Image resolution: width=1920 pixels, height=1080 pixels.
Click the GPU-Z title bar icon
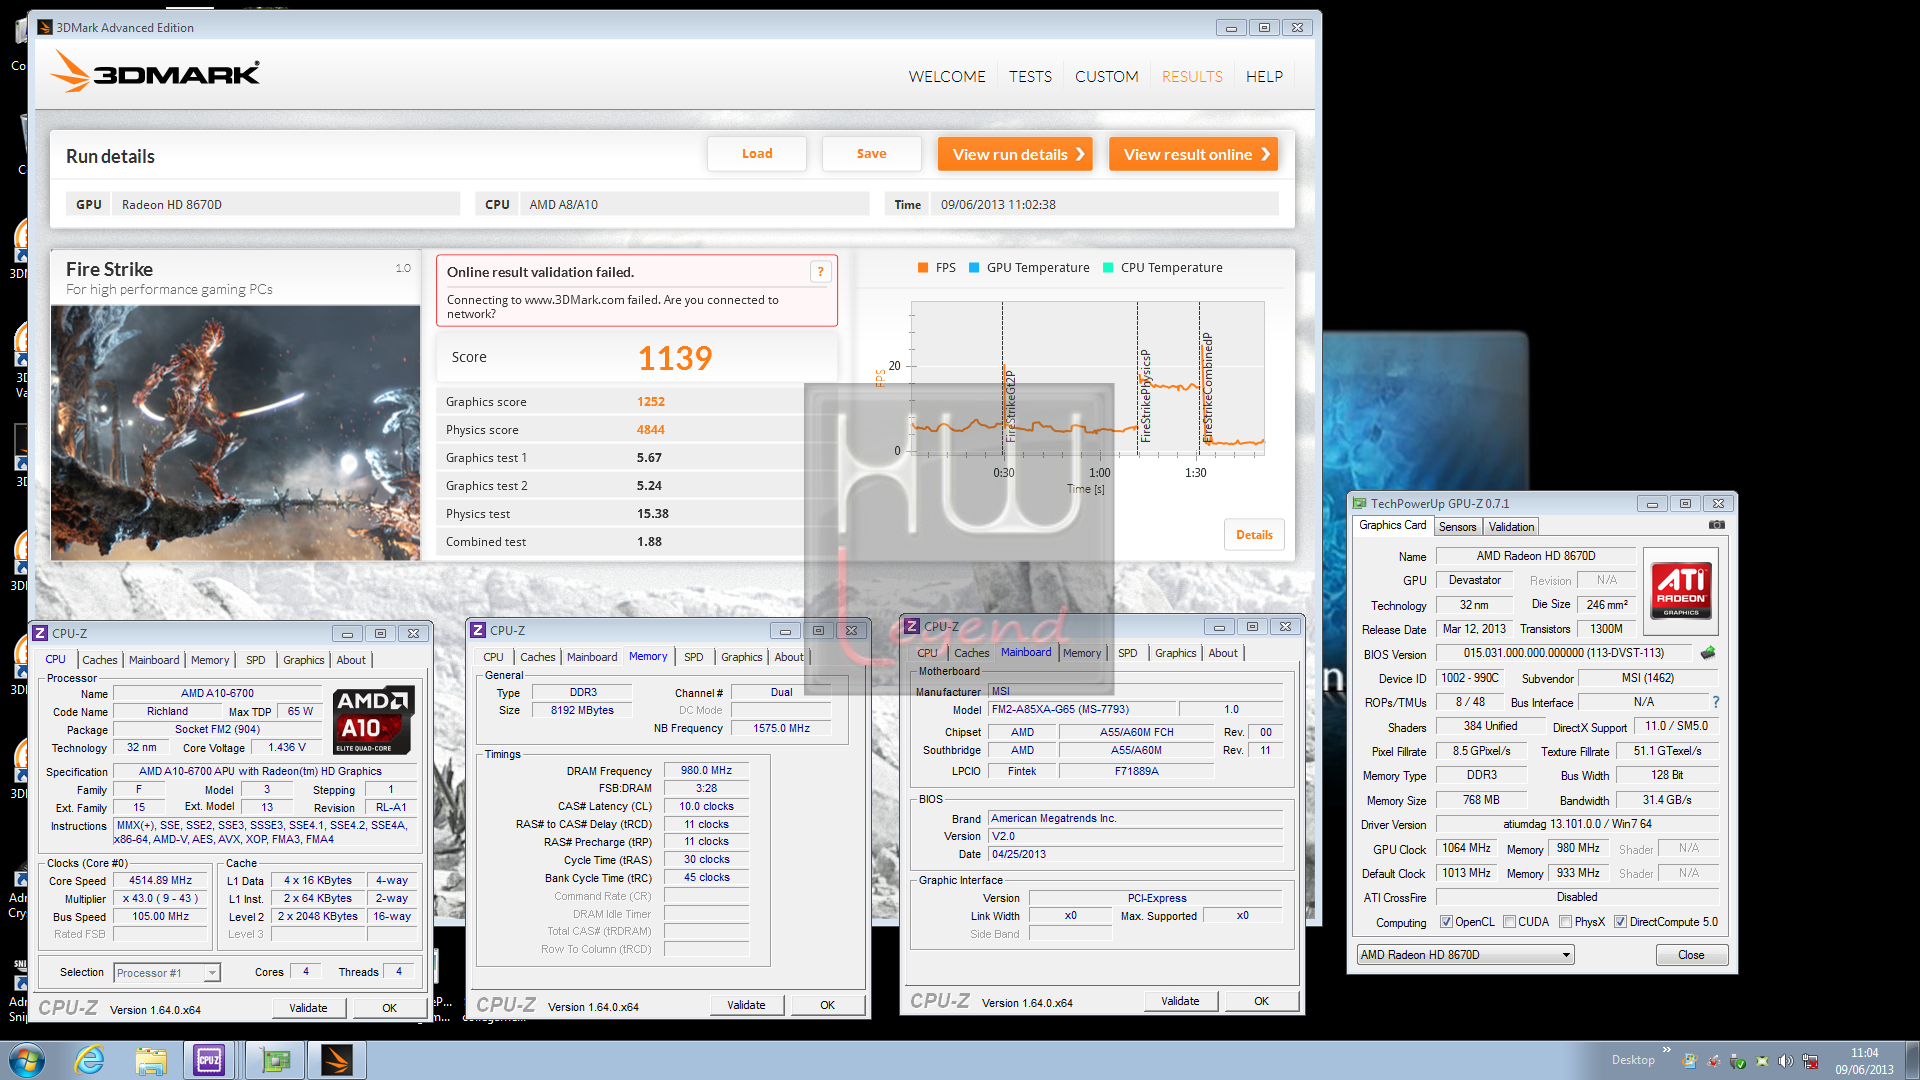[x=1359, y=503]
